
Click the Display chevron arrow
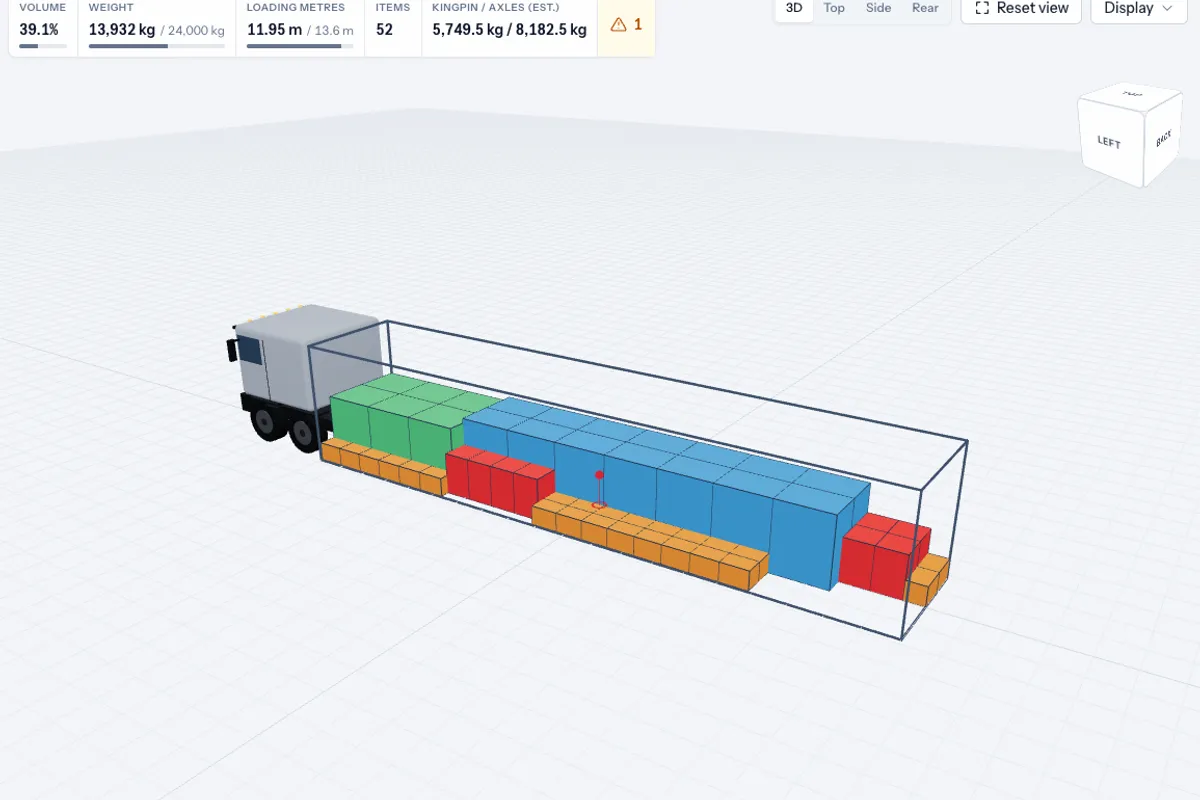click(x=1167, y=8)
